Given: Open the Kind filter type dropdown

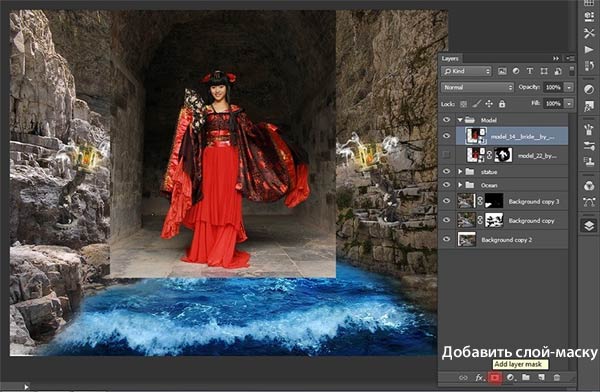Looking at the screenshot, I should 466,71.
